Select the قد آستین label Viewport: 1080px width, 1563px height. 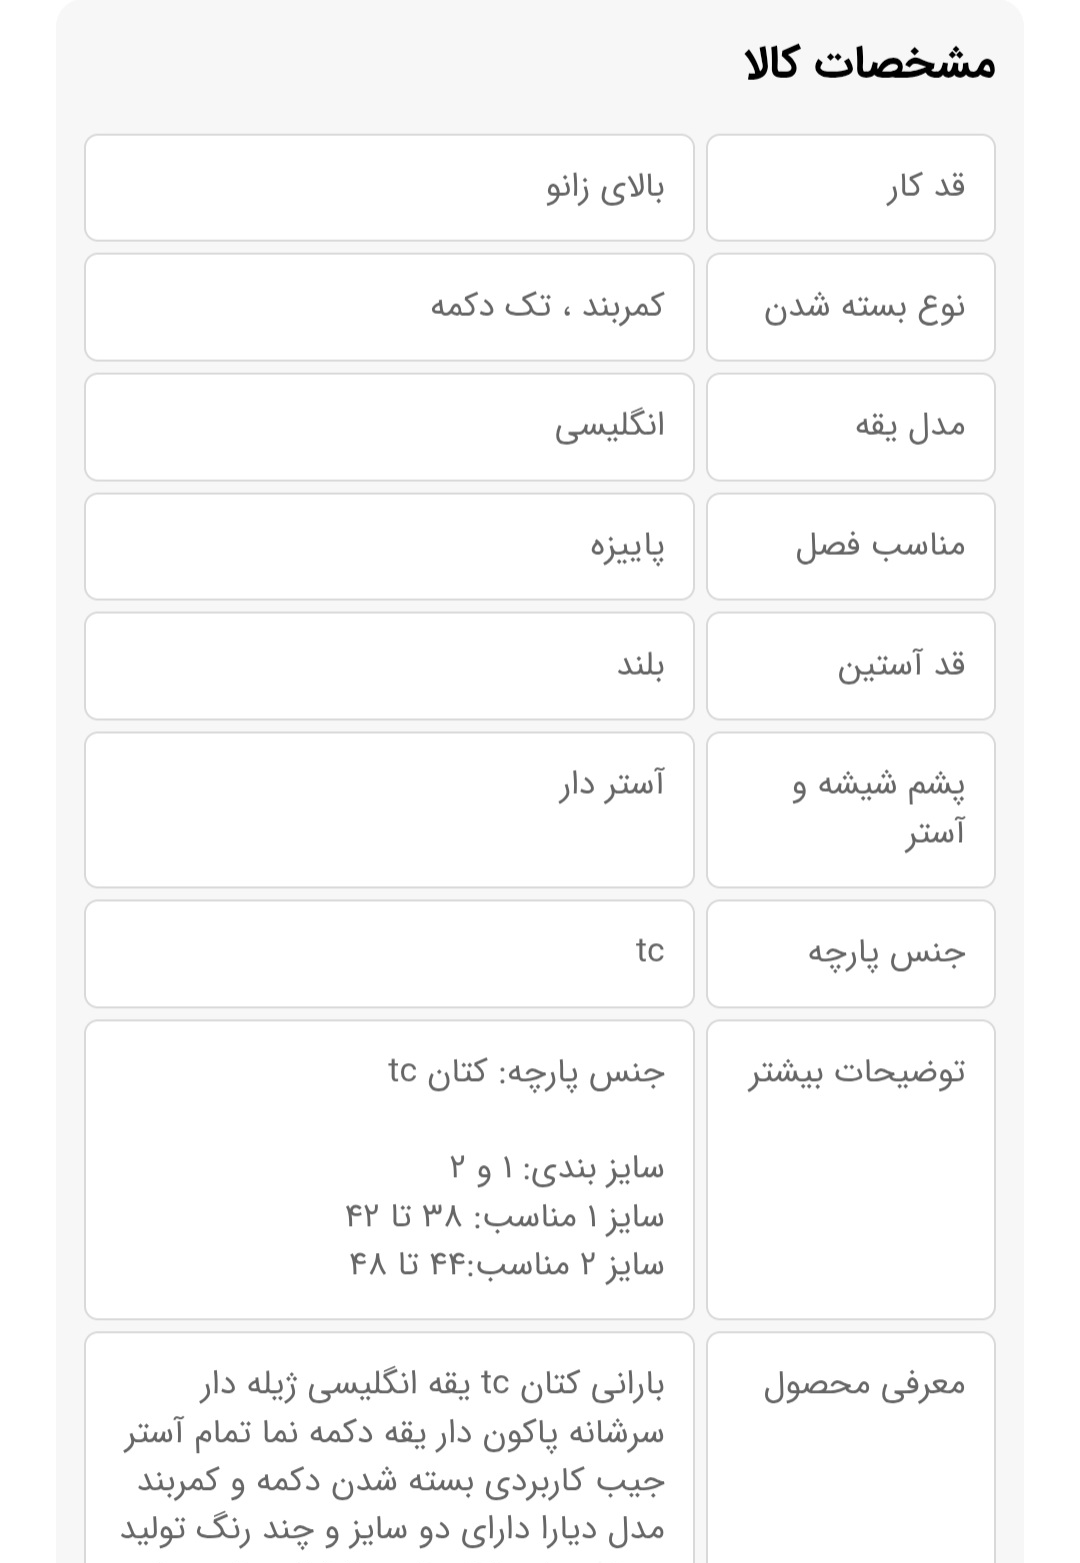[901, 666]
